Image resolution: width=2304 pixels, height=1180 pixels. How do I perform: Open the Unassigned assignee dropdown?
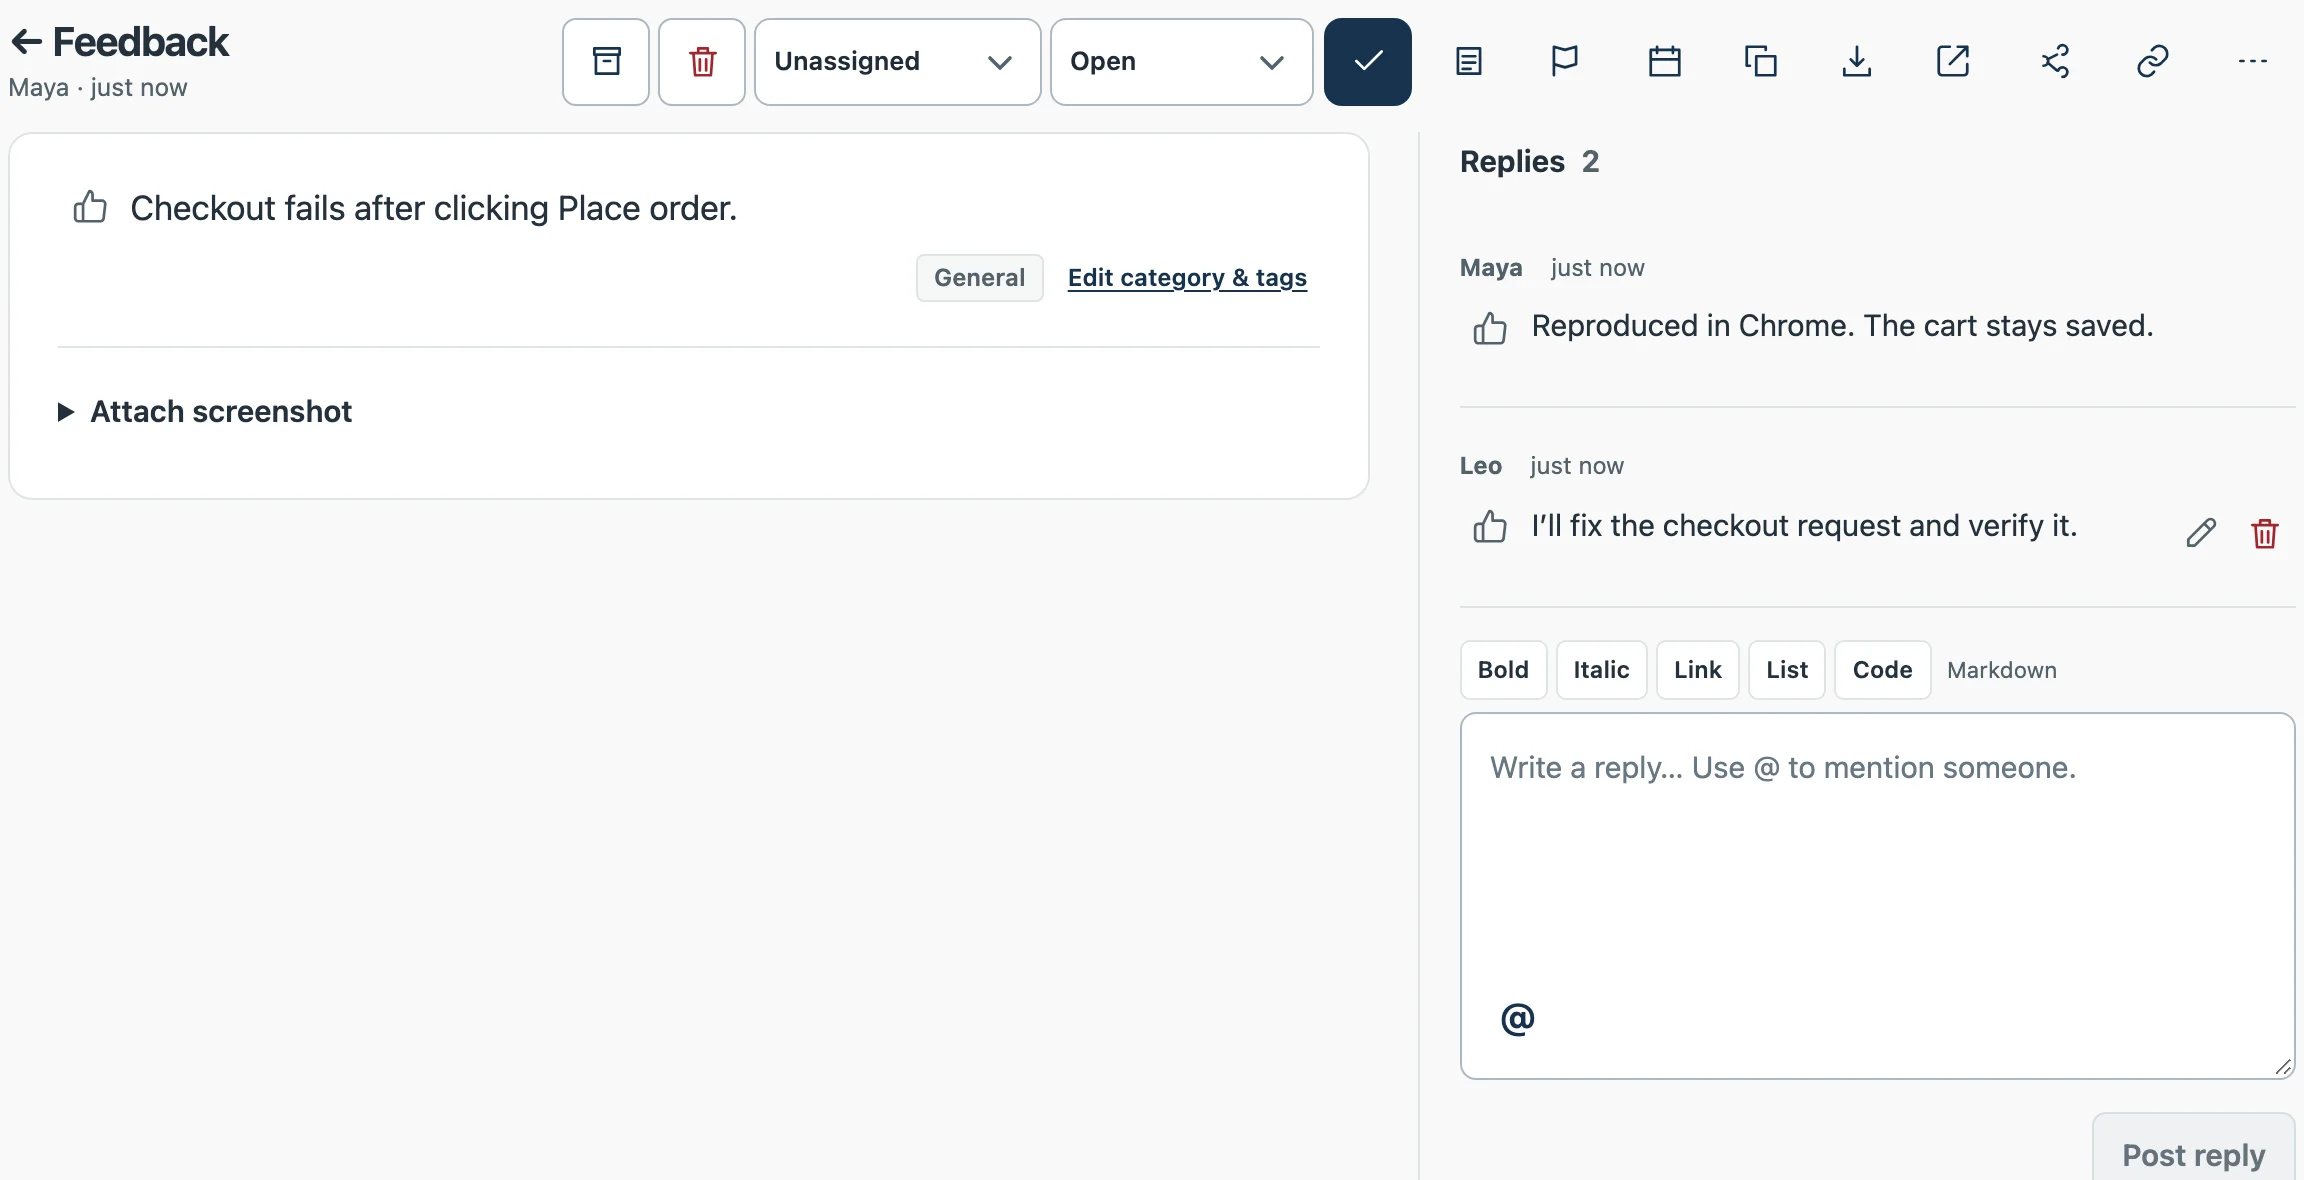pyautogui.click(x=897, y=62)
